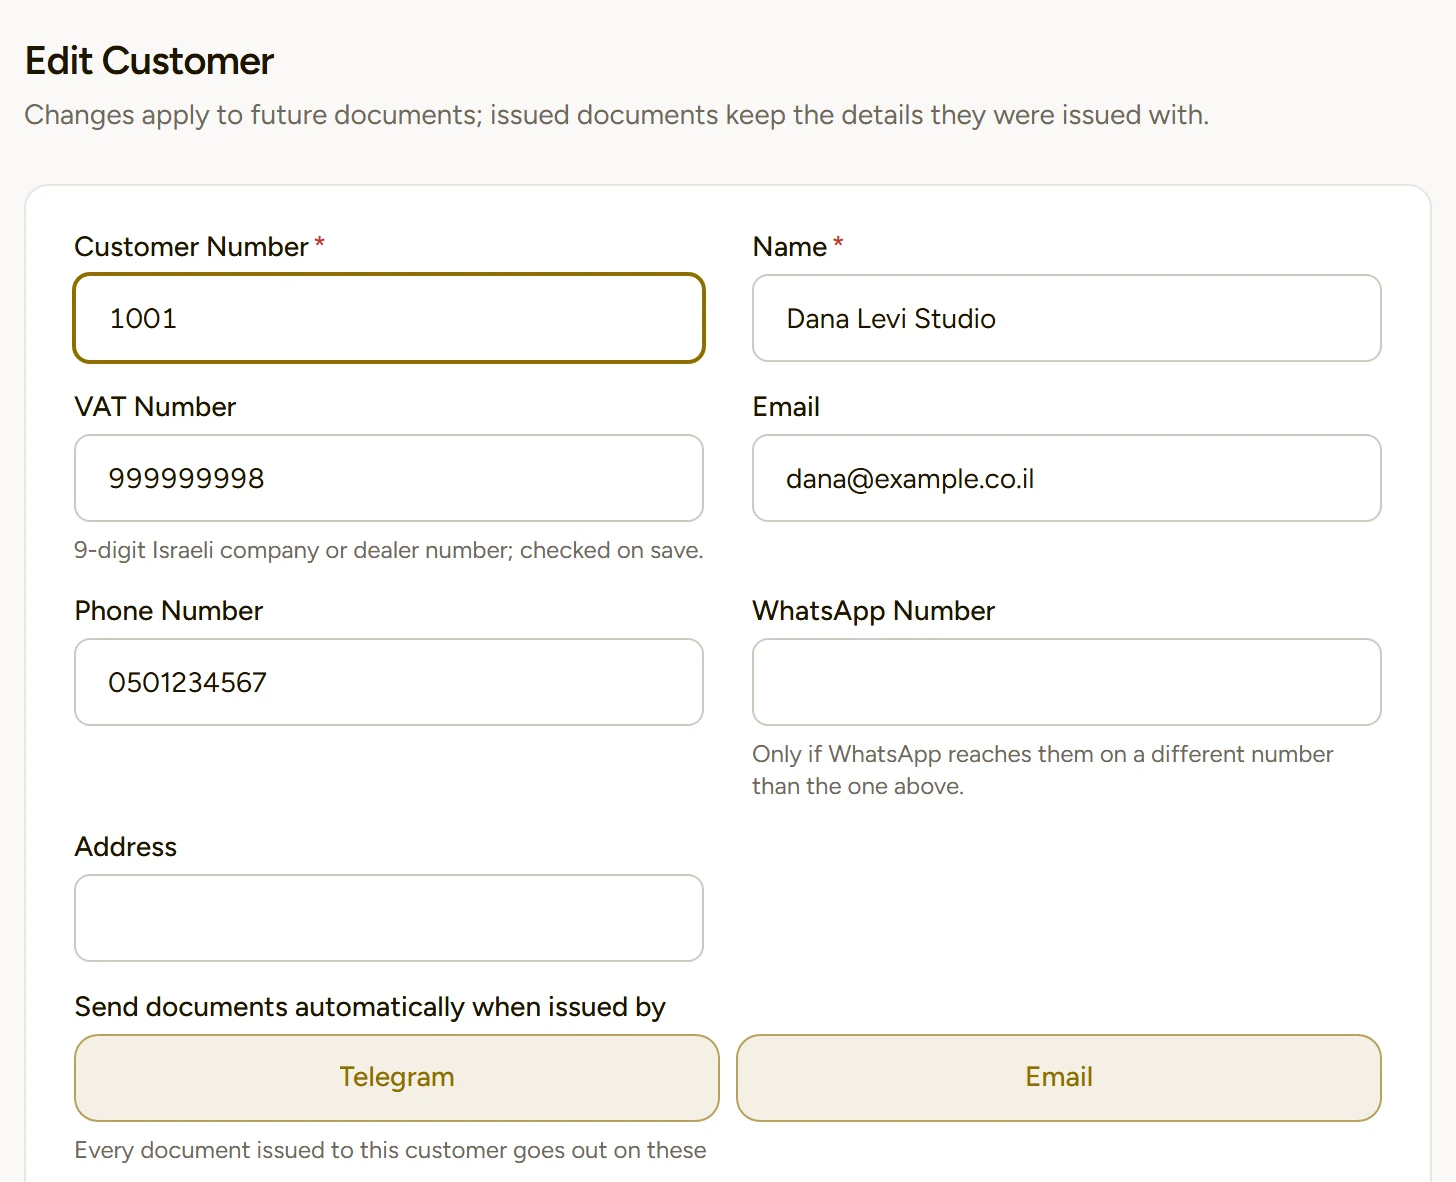This screenshot has width=1456, height=1182.
Task: Click the 'Only if WhatsApp reaches them' hint
Action: point(1043,770)
